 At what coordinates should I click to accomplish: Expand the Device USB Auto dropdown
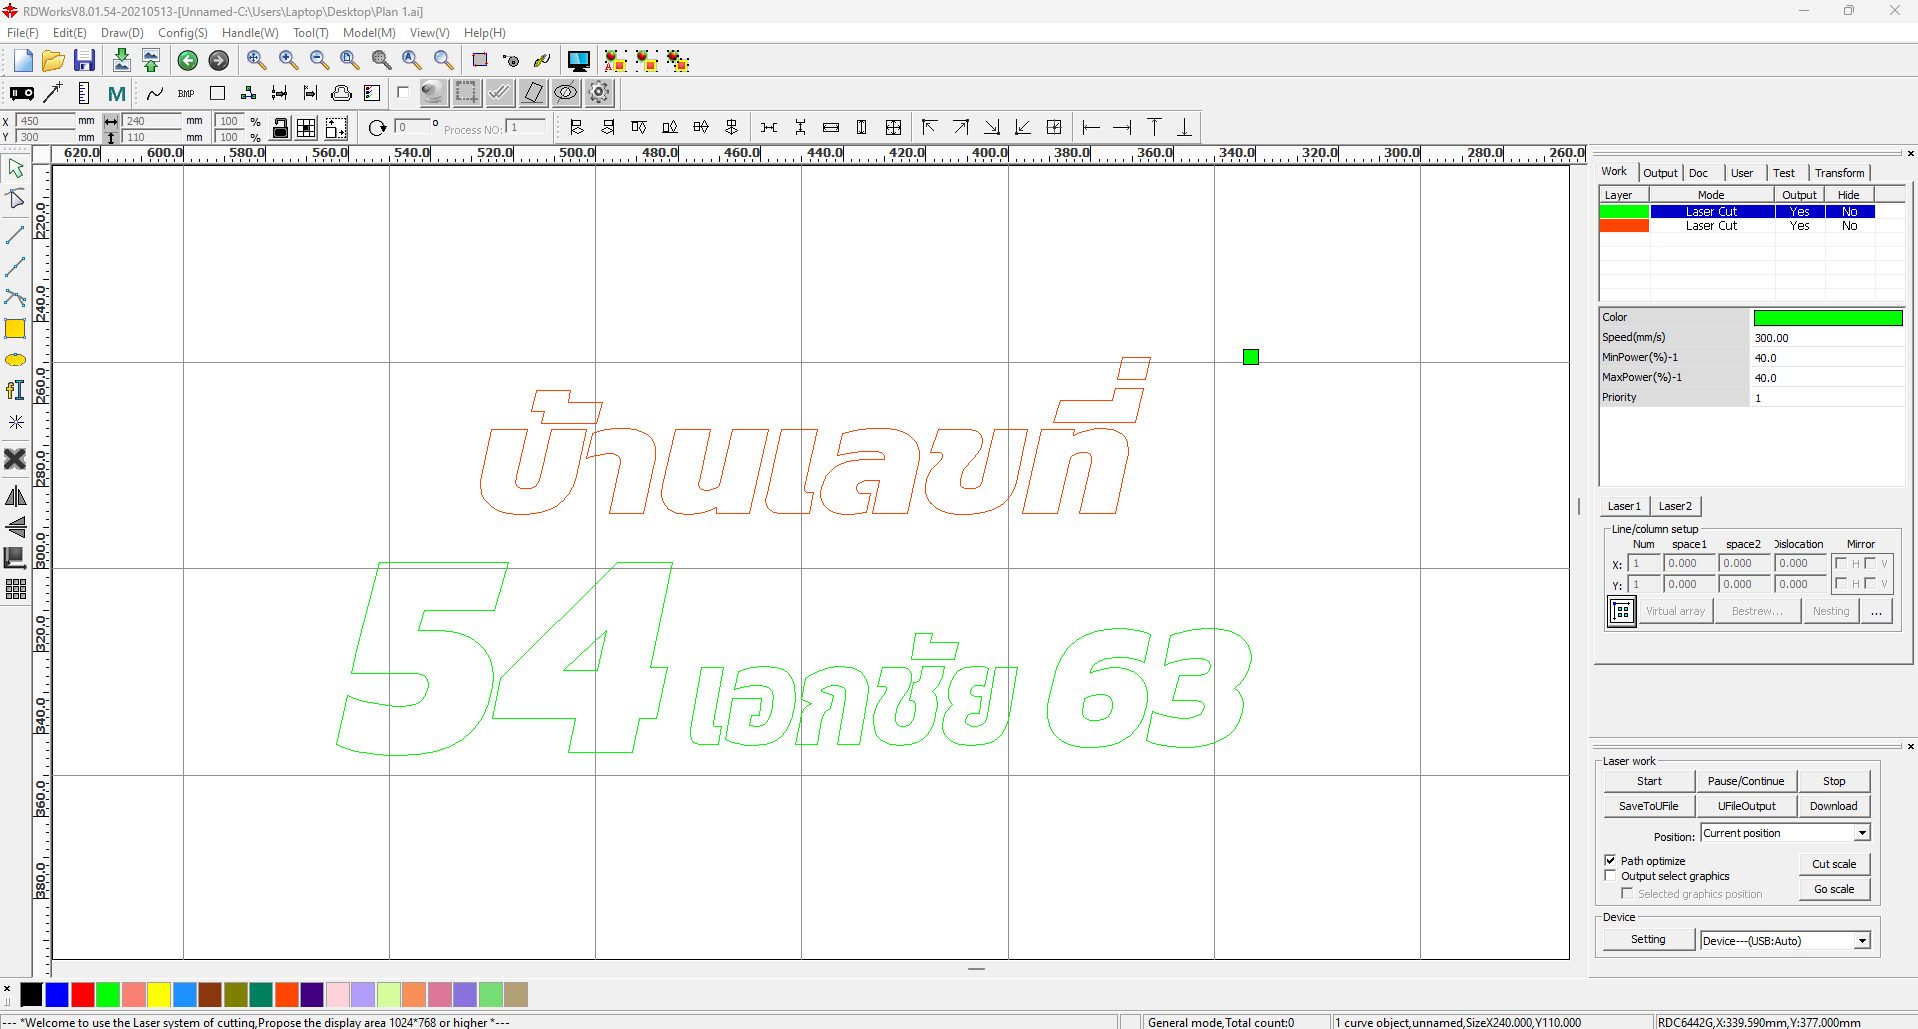click(x=1862, y=940)
